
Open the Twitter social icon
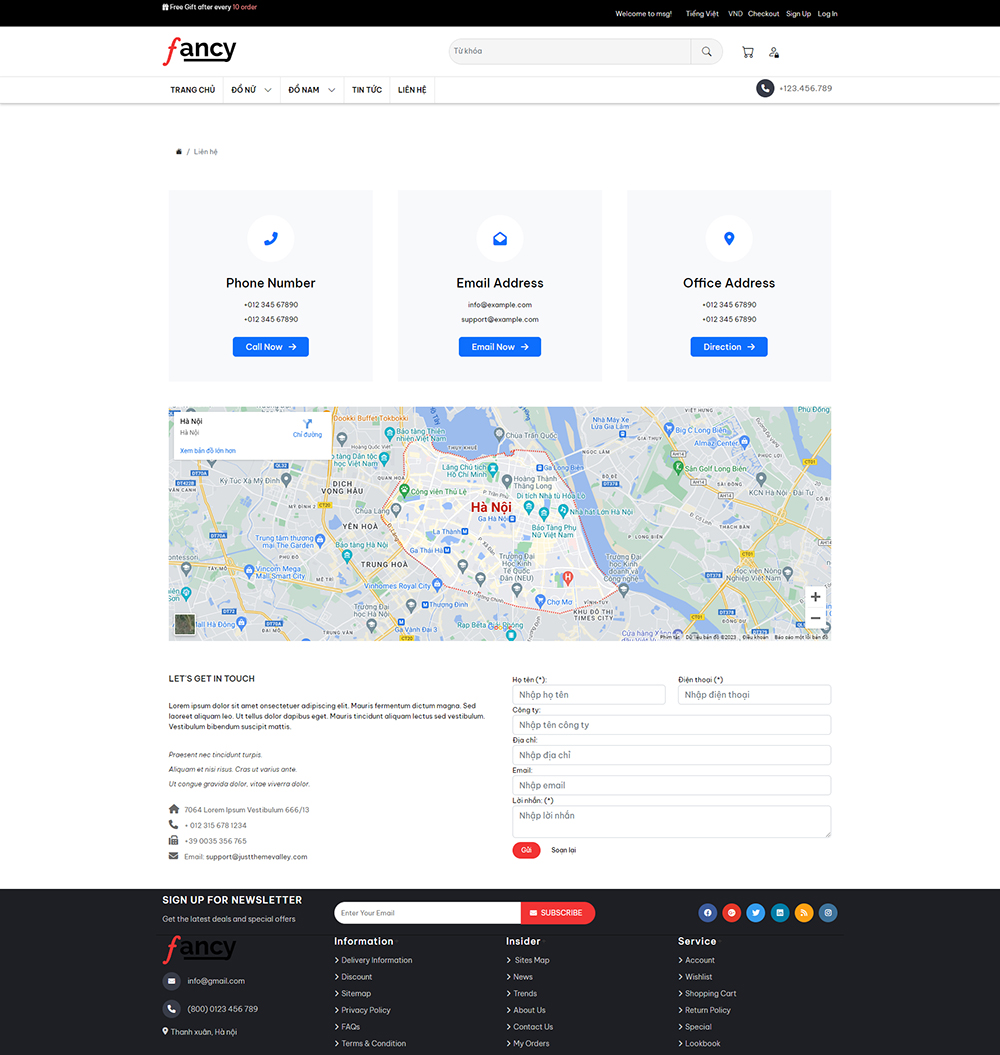(x=756, y=912)
